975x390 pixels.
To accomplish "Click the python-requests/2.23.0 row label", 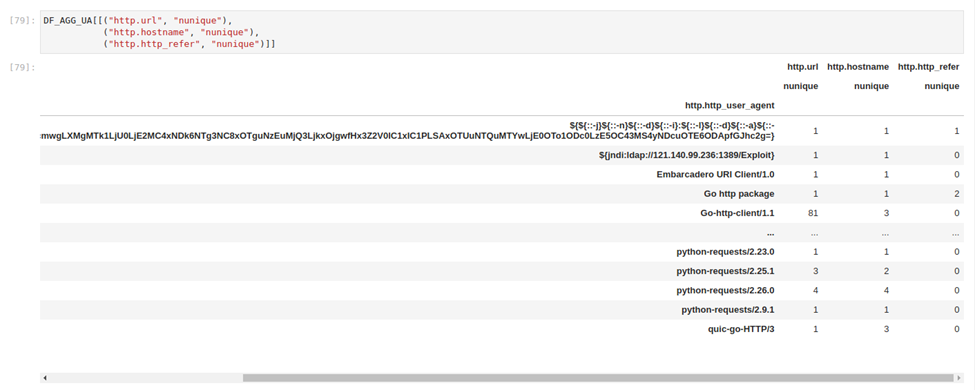I will pos(725,252).
